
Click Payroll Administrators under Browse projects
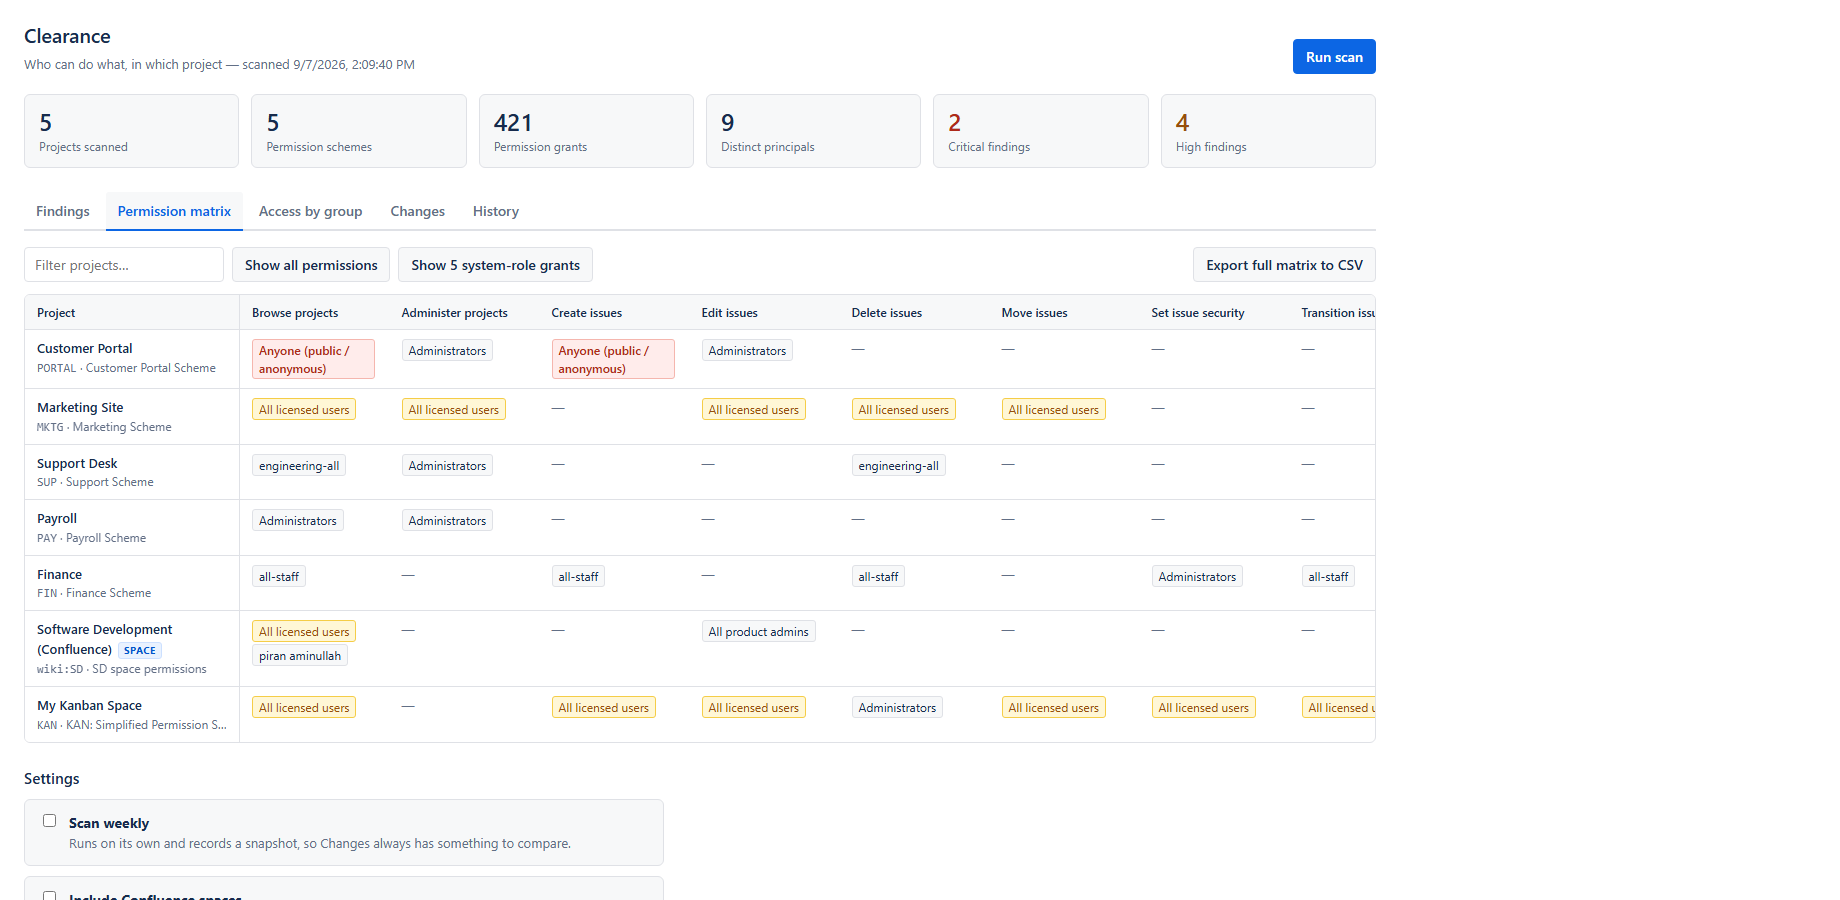click(298, 521)
